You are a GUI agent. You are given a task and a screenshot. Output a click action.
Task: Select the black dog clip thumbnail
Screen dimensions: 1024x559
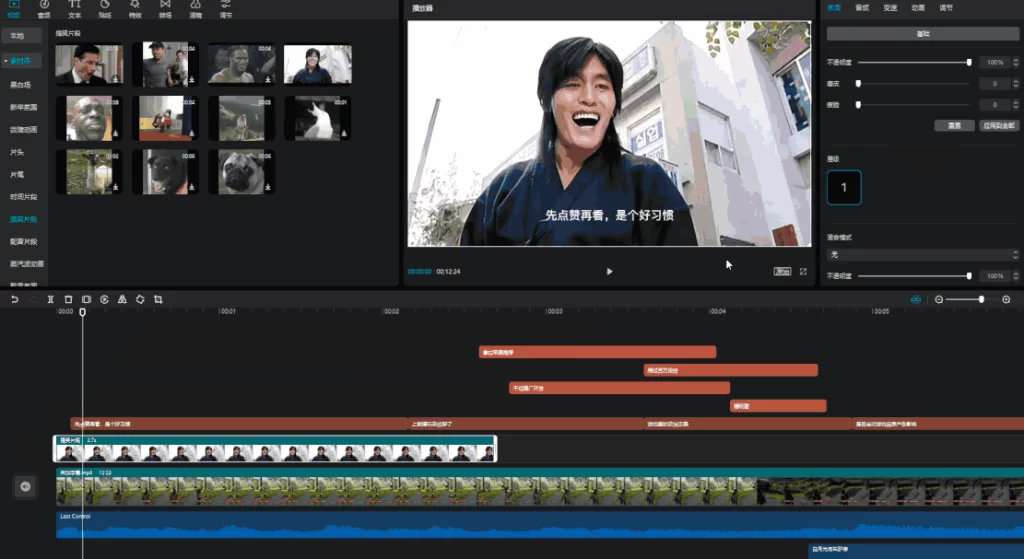pos(165,172)
